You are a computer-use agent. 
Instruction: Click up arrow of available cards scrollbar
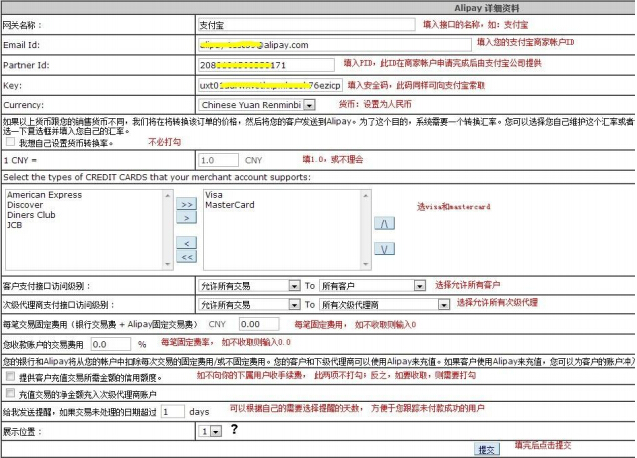(168, 196)
